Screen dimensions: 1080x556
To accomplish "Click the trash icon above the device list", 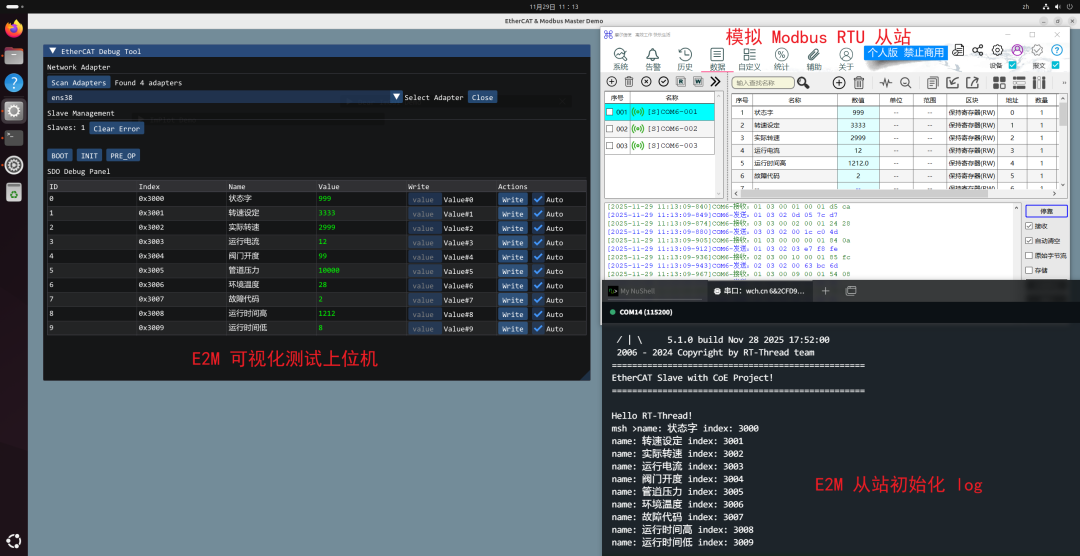I will 629,81.
